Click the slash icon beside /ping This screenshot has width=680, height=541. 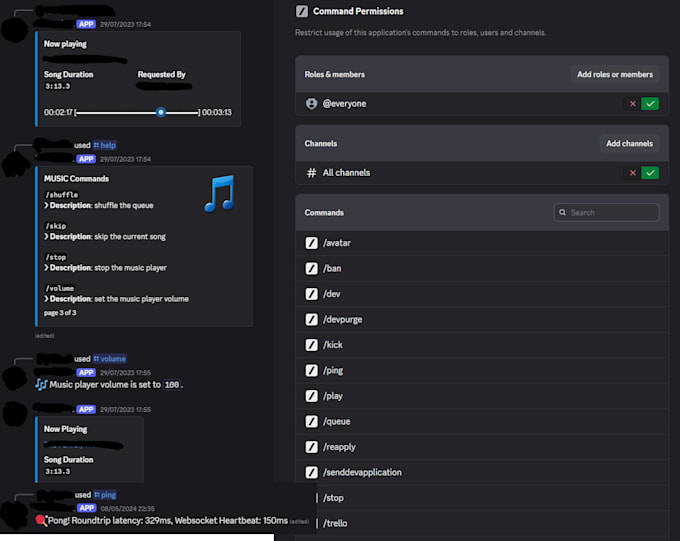(311, 371)
